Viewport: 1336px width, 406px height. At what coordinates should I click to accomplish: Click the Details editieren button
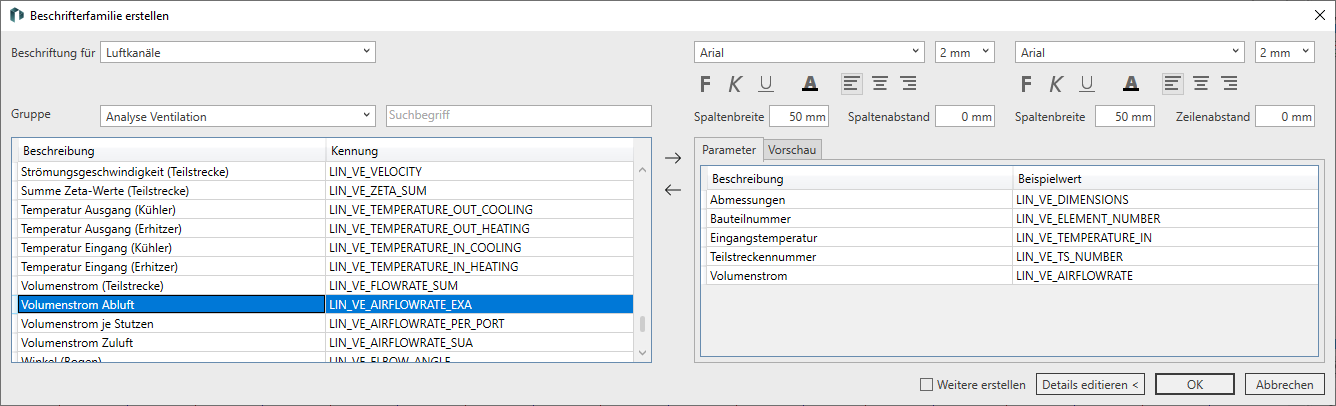1090,384
